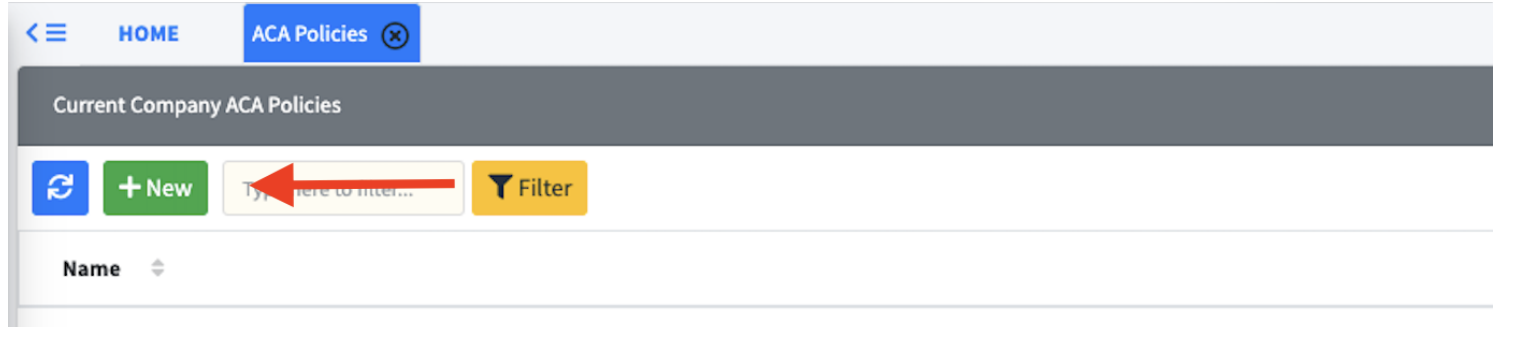This screenshot has height=362, width=1518.
Task: Refresh the ACA Policies list
Action: (60, 188)
